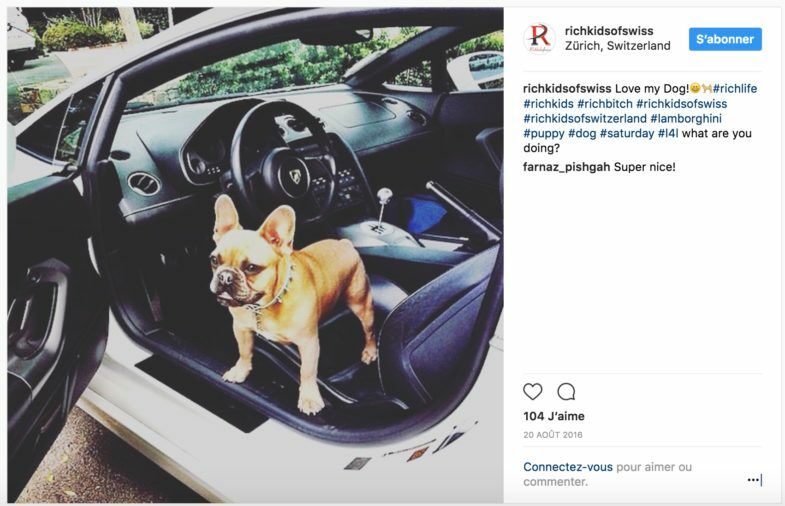View the 104 J'aime likes list
Image resolution: width=785 pixels, height=506 pixels.
point(554,416)
